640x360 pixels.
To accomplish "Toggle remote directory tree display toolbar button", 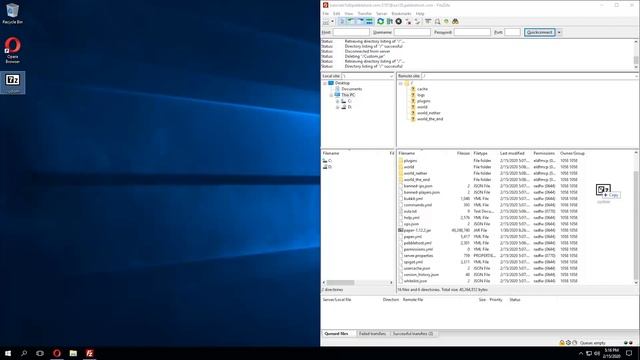I will pos(360,22).
